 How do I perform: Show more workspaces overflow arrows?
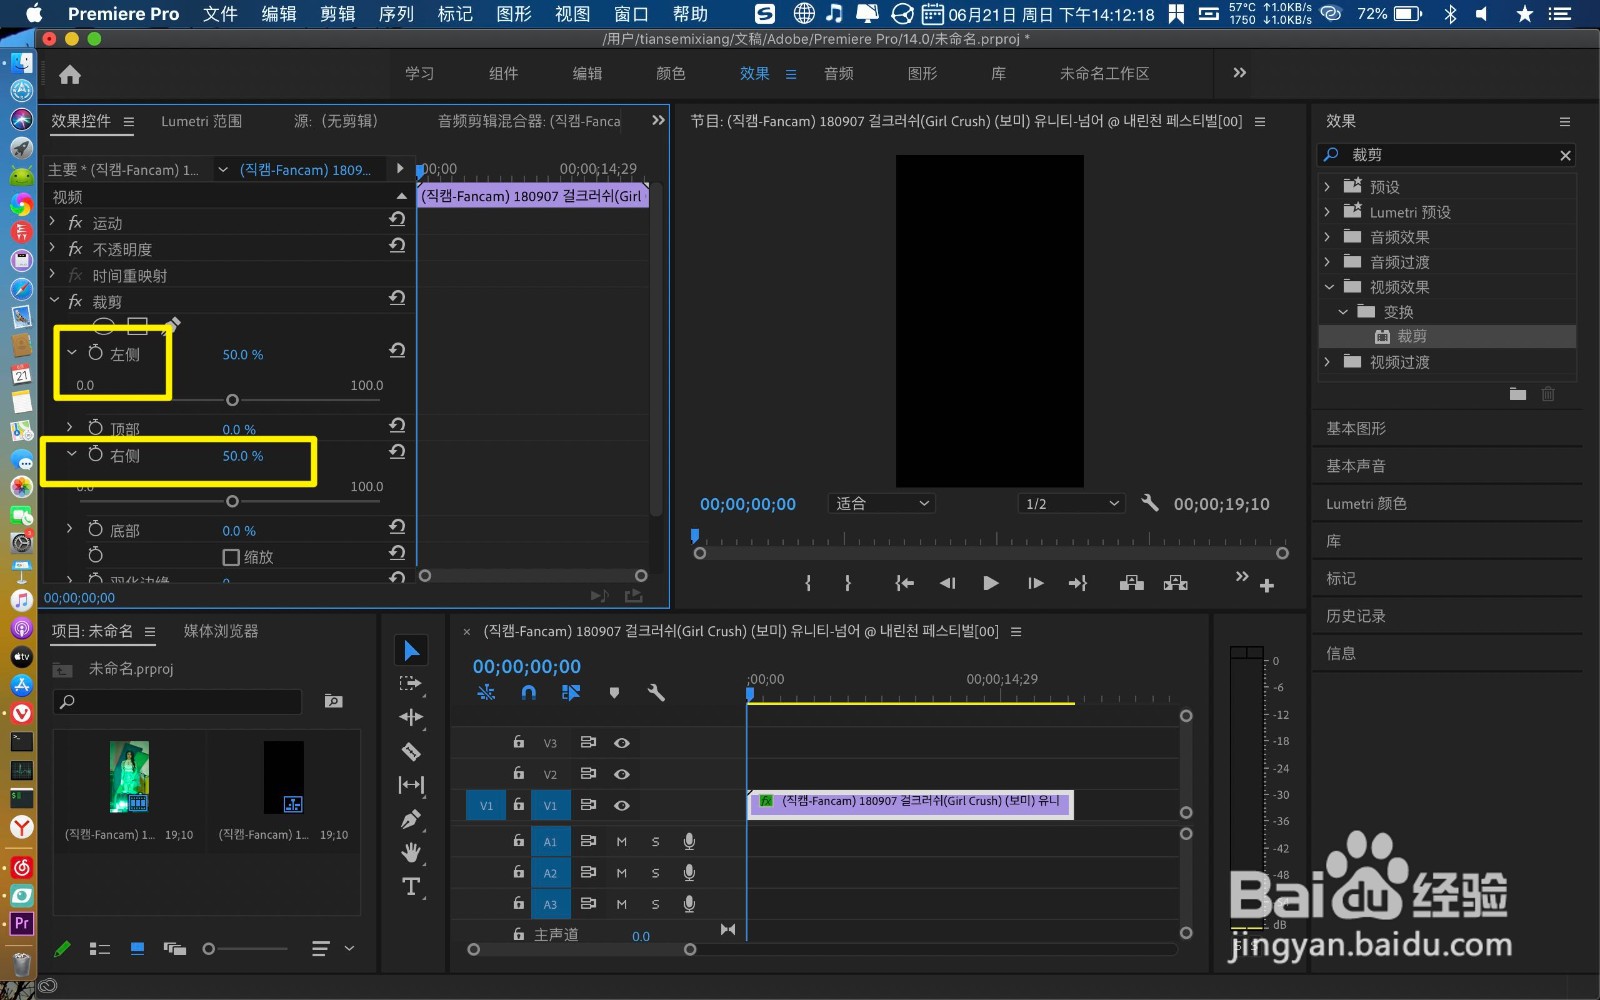click(x=1240, y=73)
